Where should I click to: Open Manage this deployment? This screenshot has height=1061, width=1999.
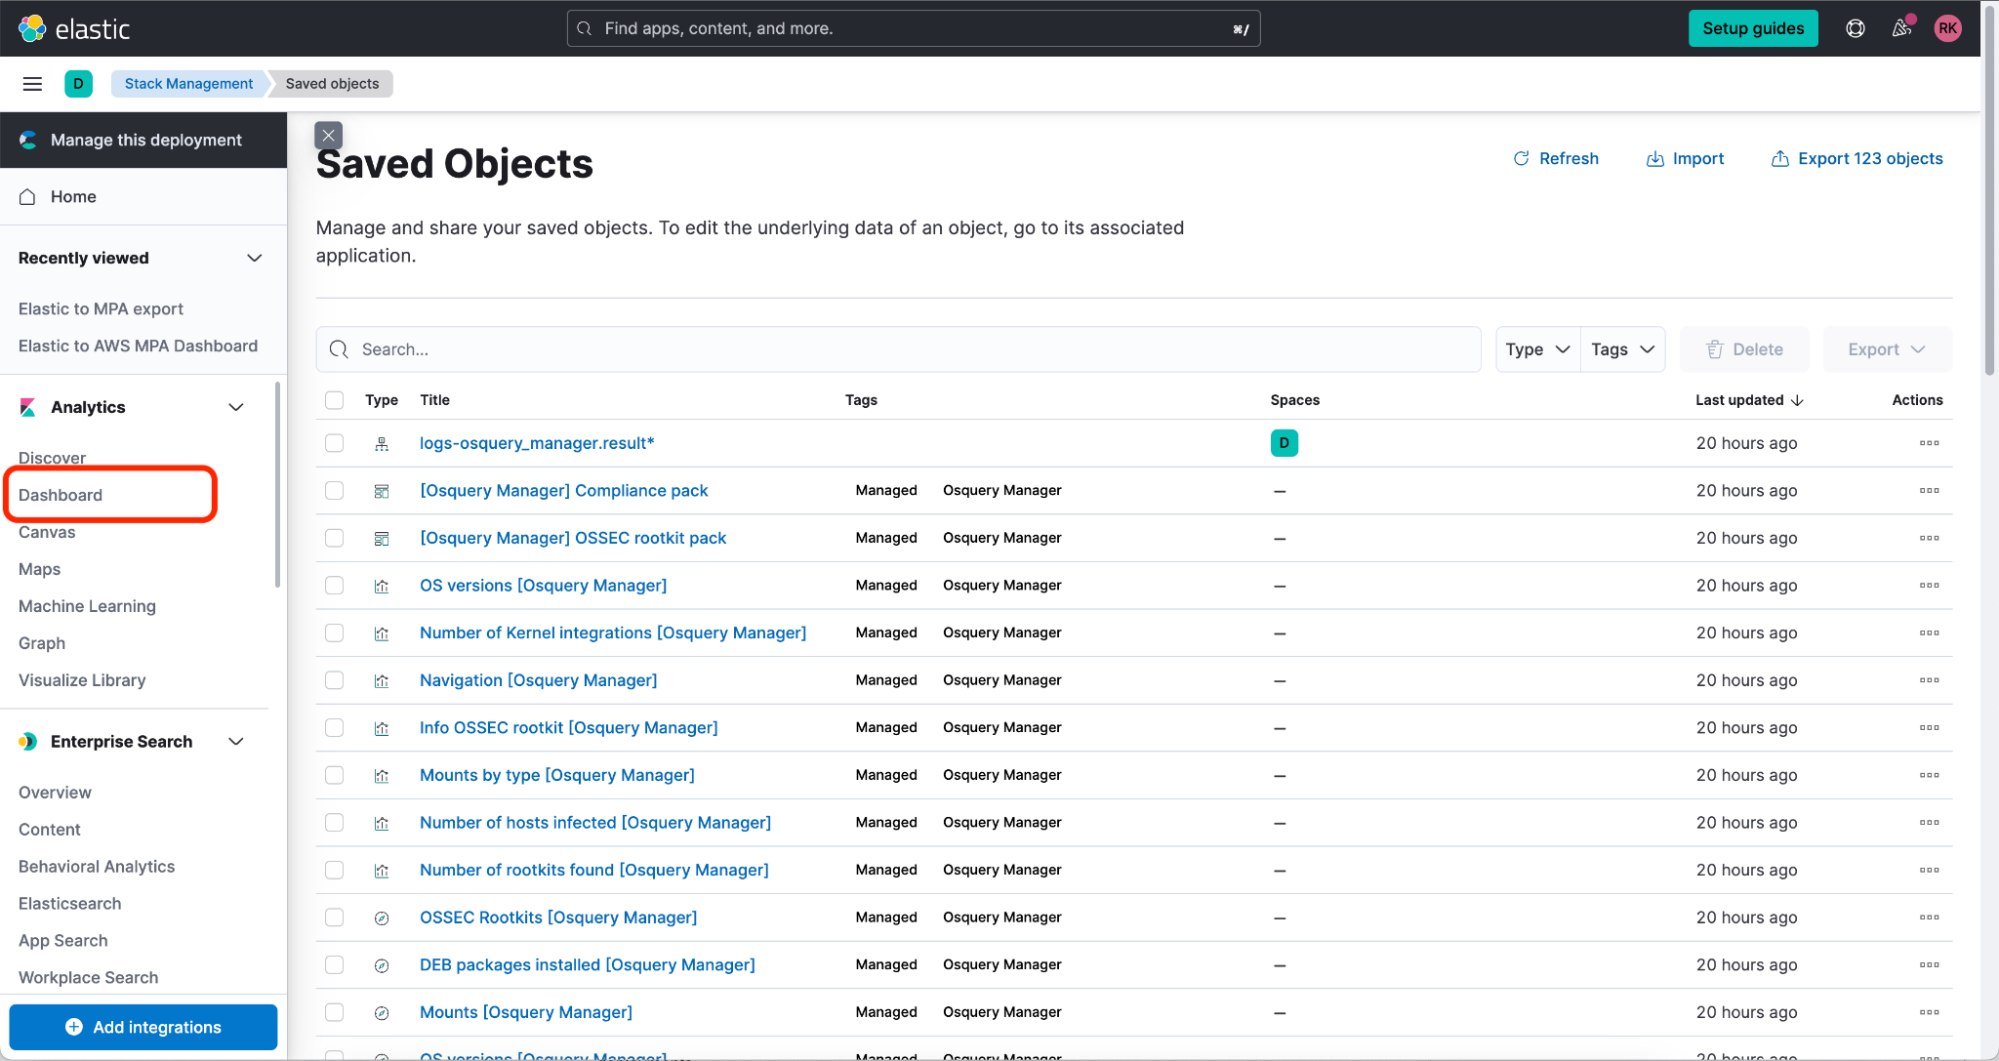pos(143,140)
